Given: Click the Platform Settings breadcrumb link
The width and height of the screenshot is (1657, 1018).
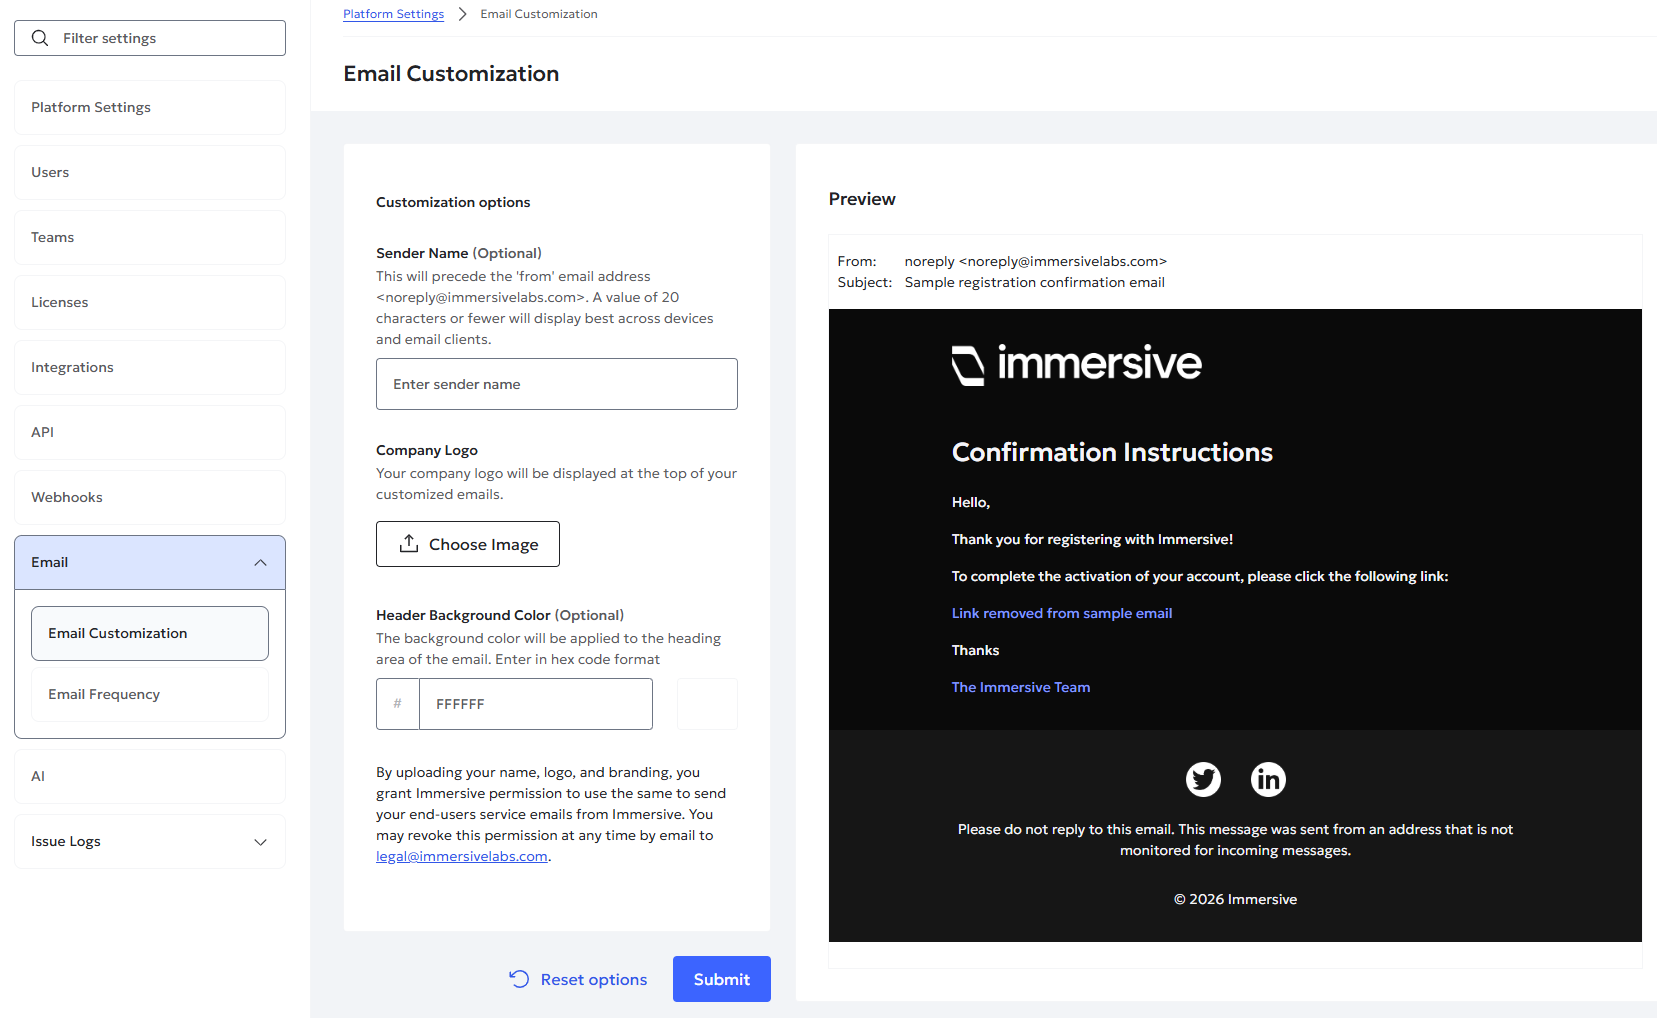Looking at the screenshot, I should (x=393, y=14).
